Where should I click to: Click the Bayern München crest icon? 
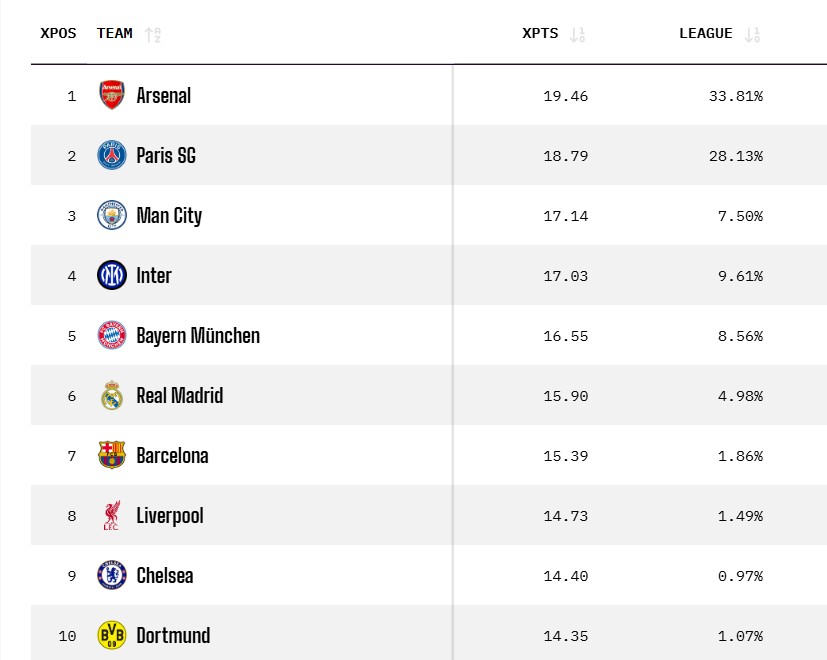112,336
